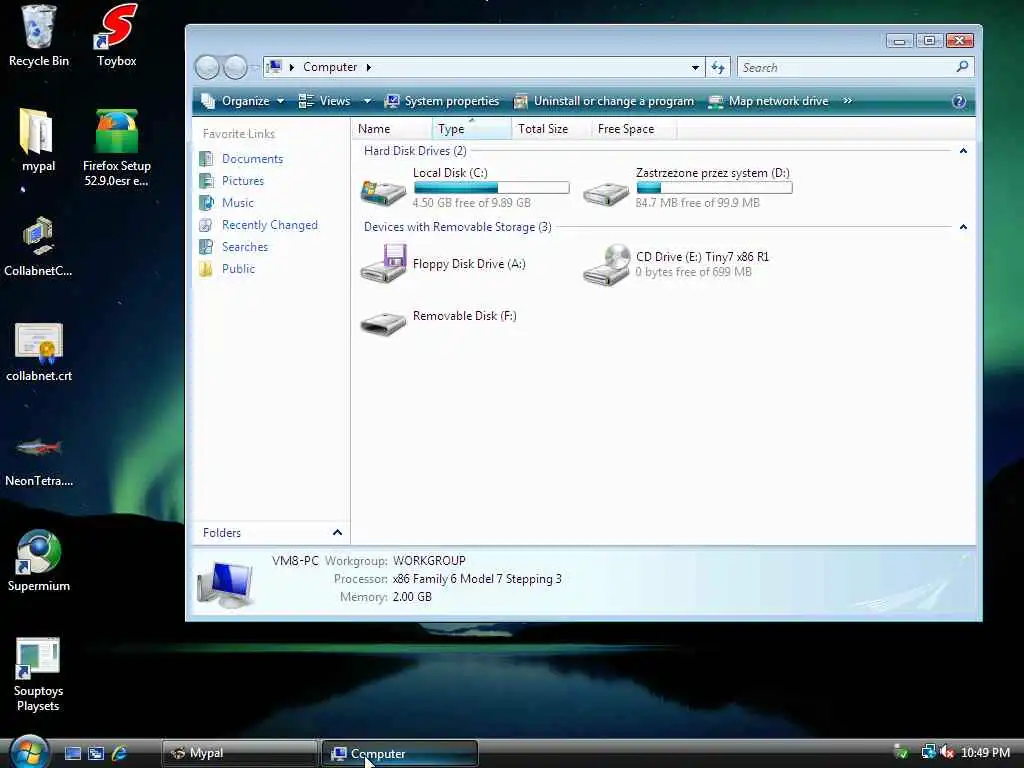Screen dimensions: 1024x768
Task: Click the computer icon in details pane
Action: (225, 583)
